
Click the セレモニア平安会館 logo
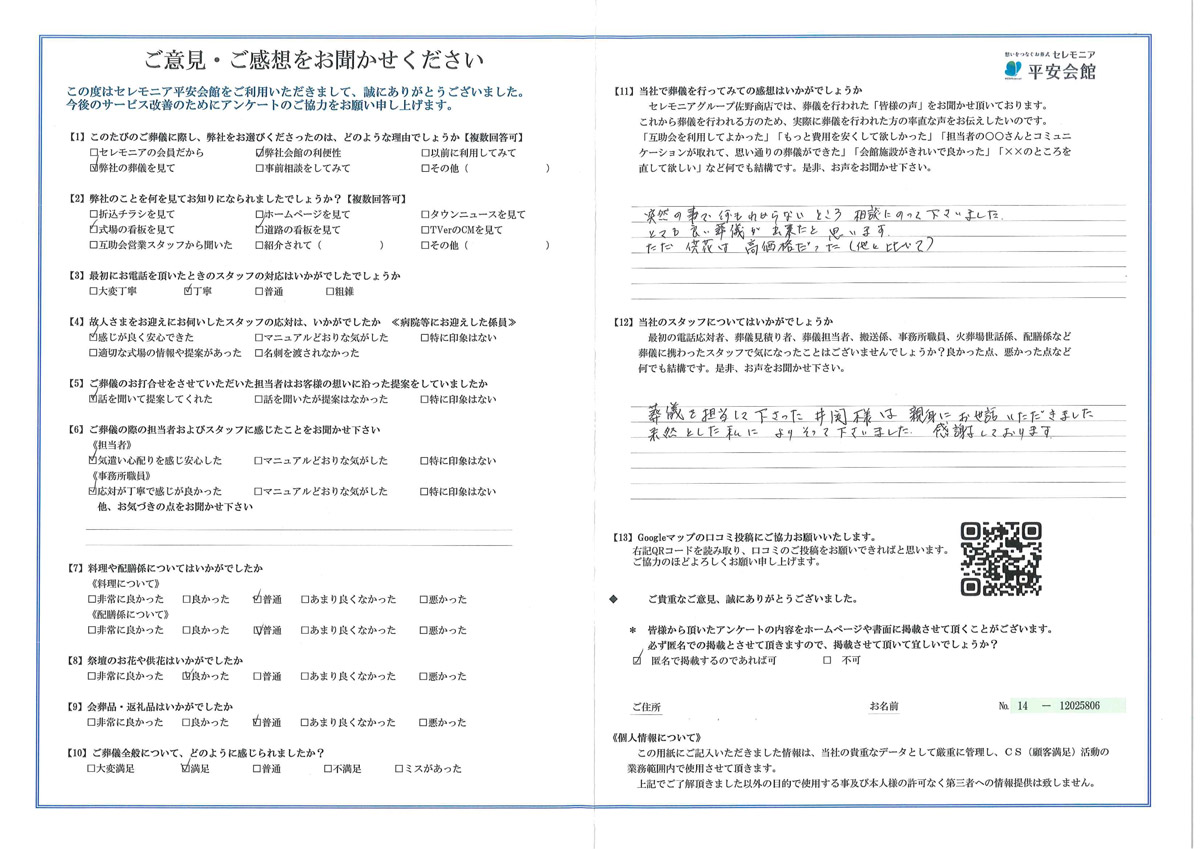point(1049,65)
